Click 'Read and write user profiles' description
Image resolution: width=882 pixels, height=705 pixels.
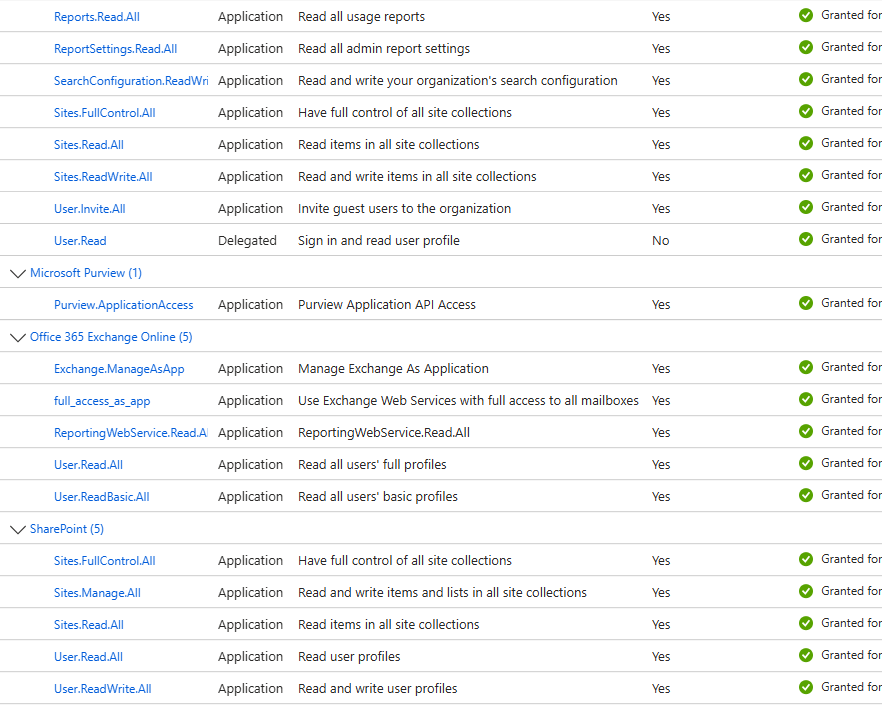[377, 689]
